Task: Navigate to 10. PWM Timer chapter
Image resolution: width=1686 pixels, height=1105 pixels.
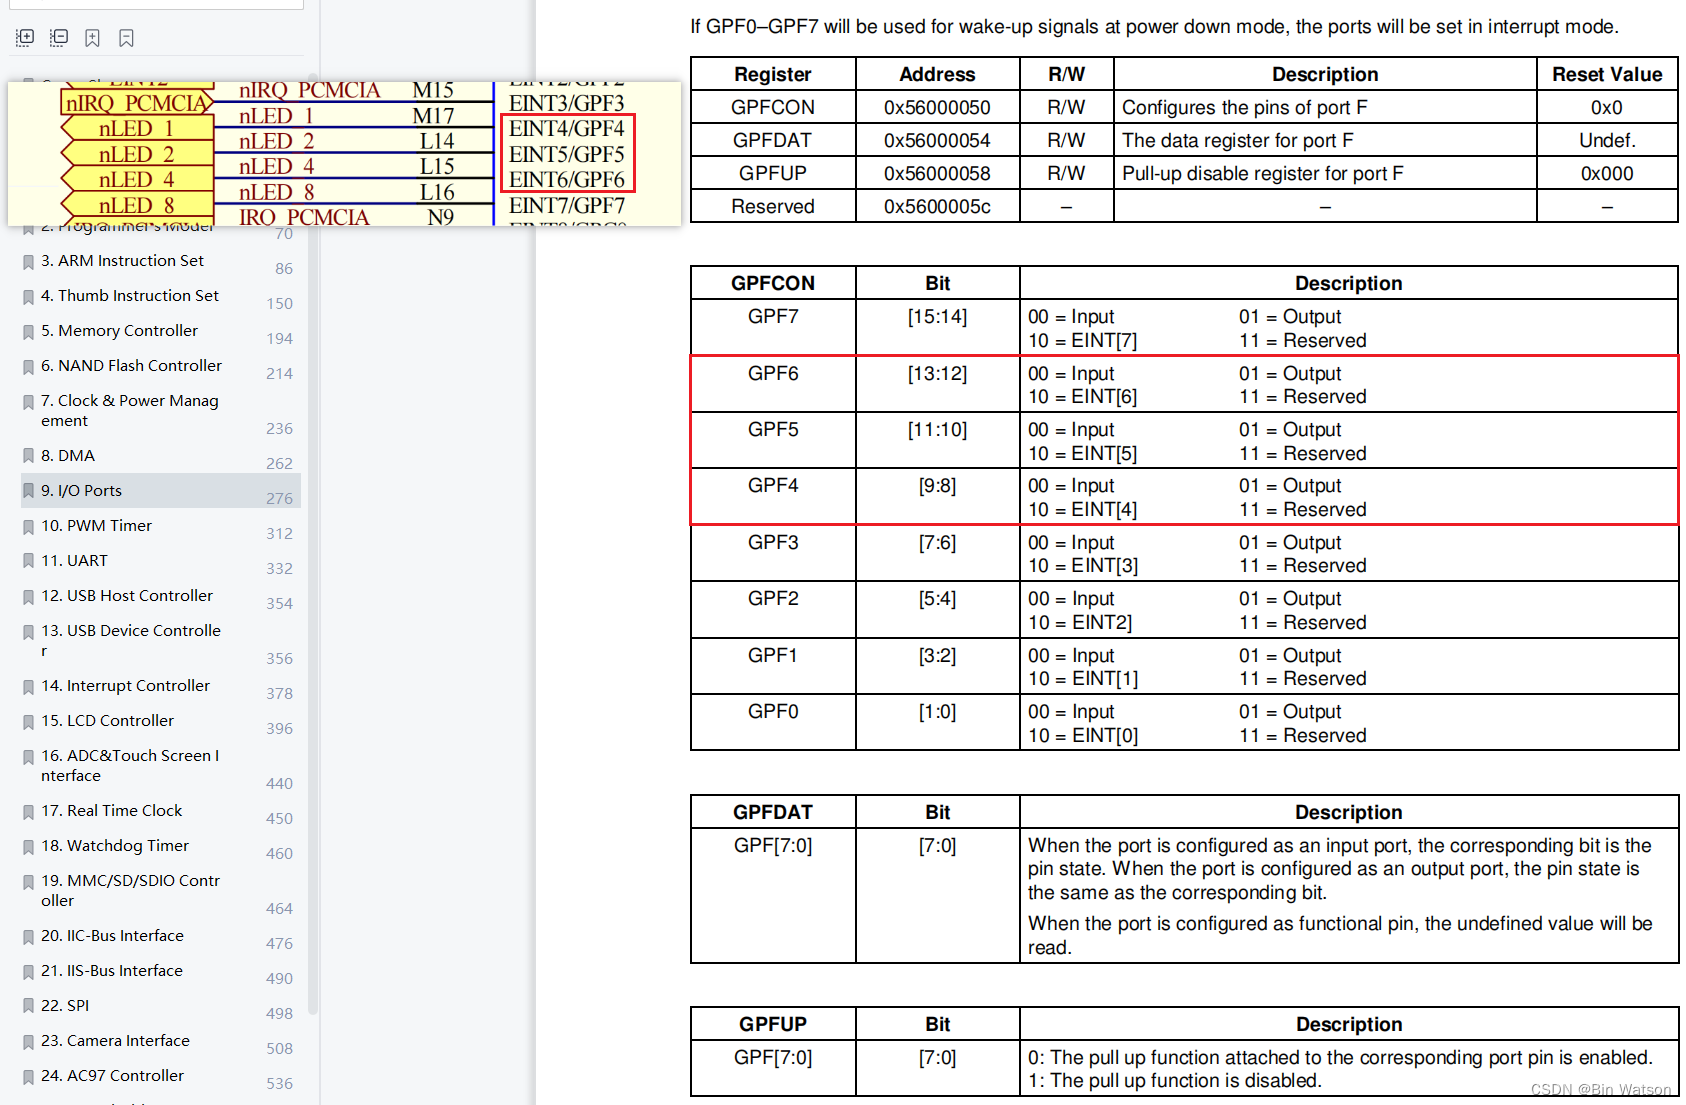Action: [x=96, y=525]
